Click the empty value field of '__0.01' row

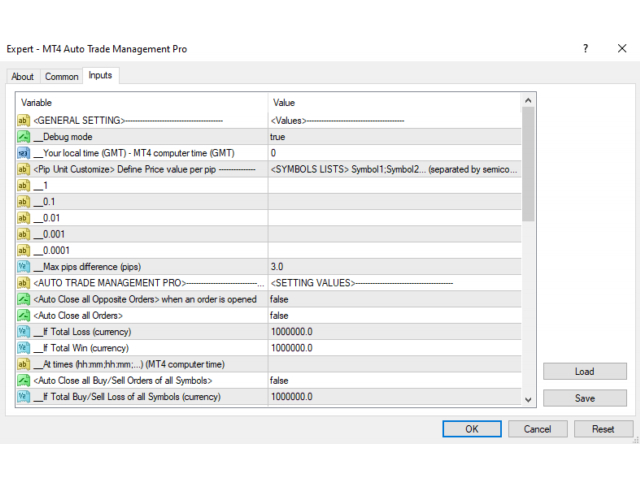point(395,218)
